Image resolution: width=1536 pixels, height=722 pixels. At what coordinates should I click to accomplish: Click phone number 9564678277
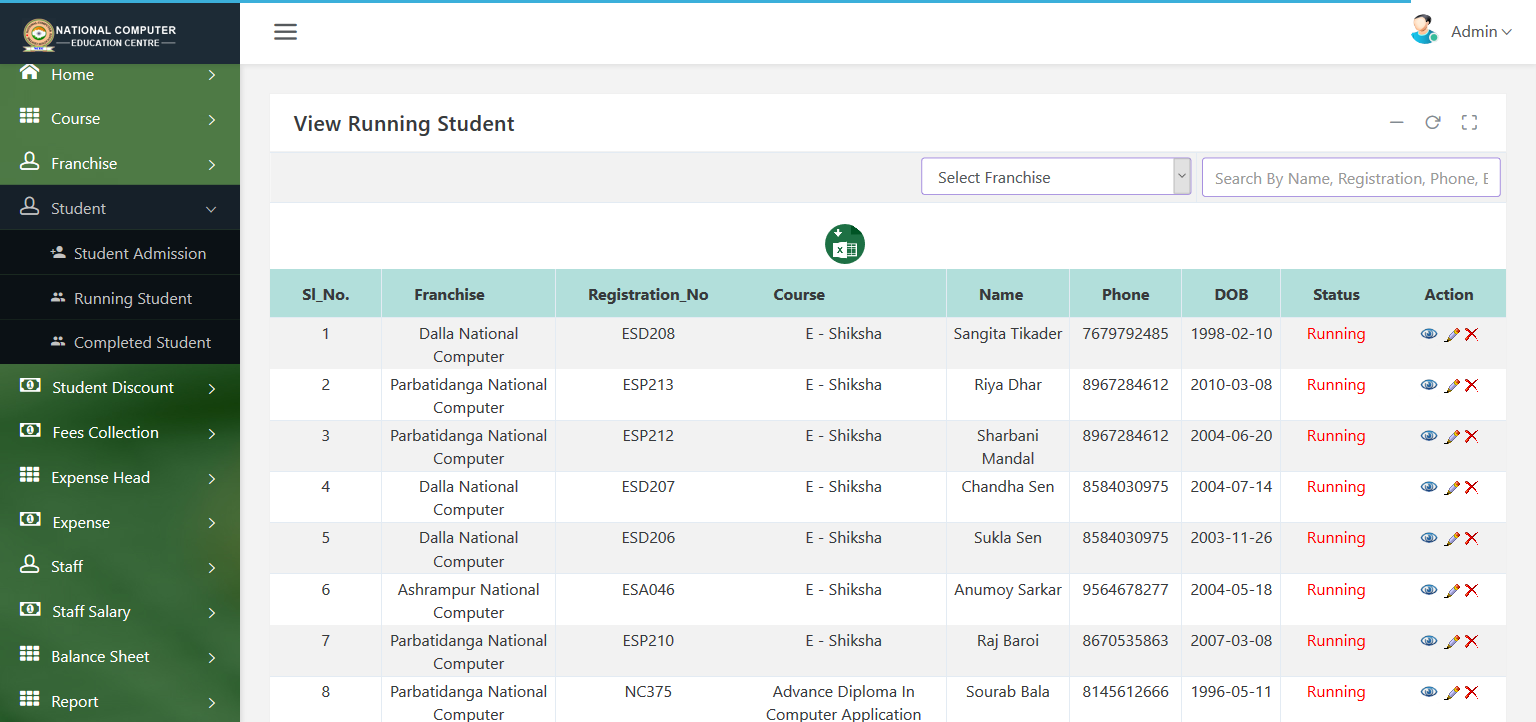[1125, 590]
